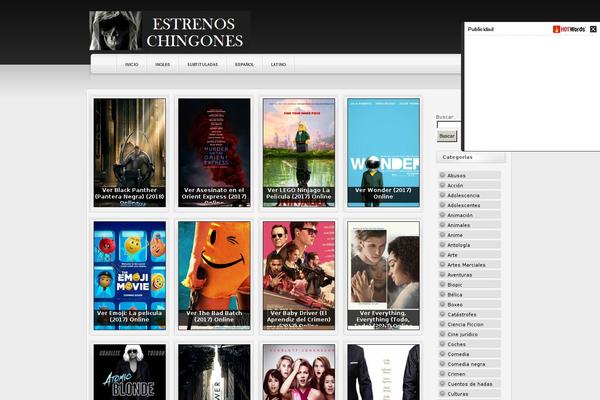Select the Crimen category link

[x=457, y=374]
